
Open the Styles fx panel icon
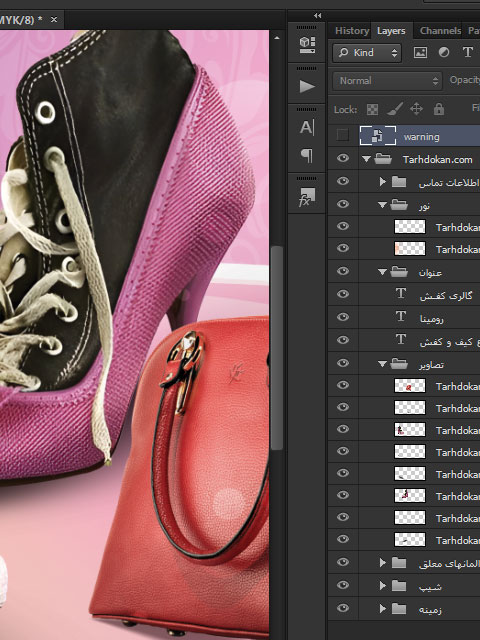tap(307, 197)
